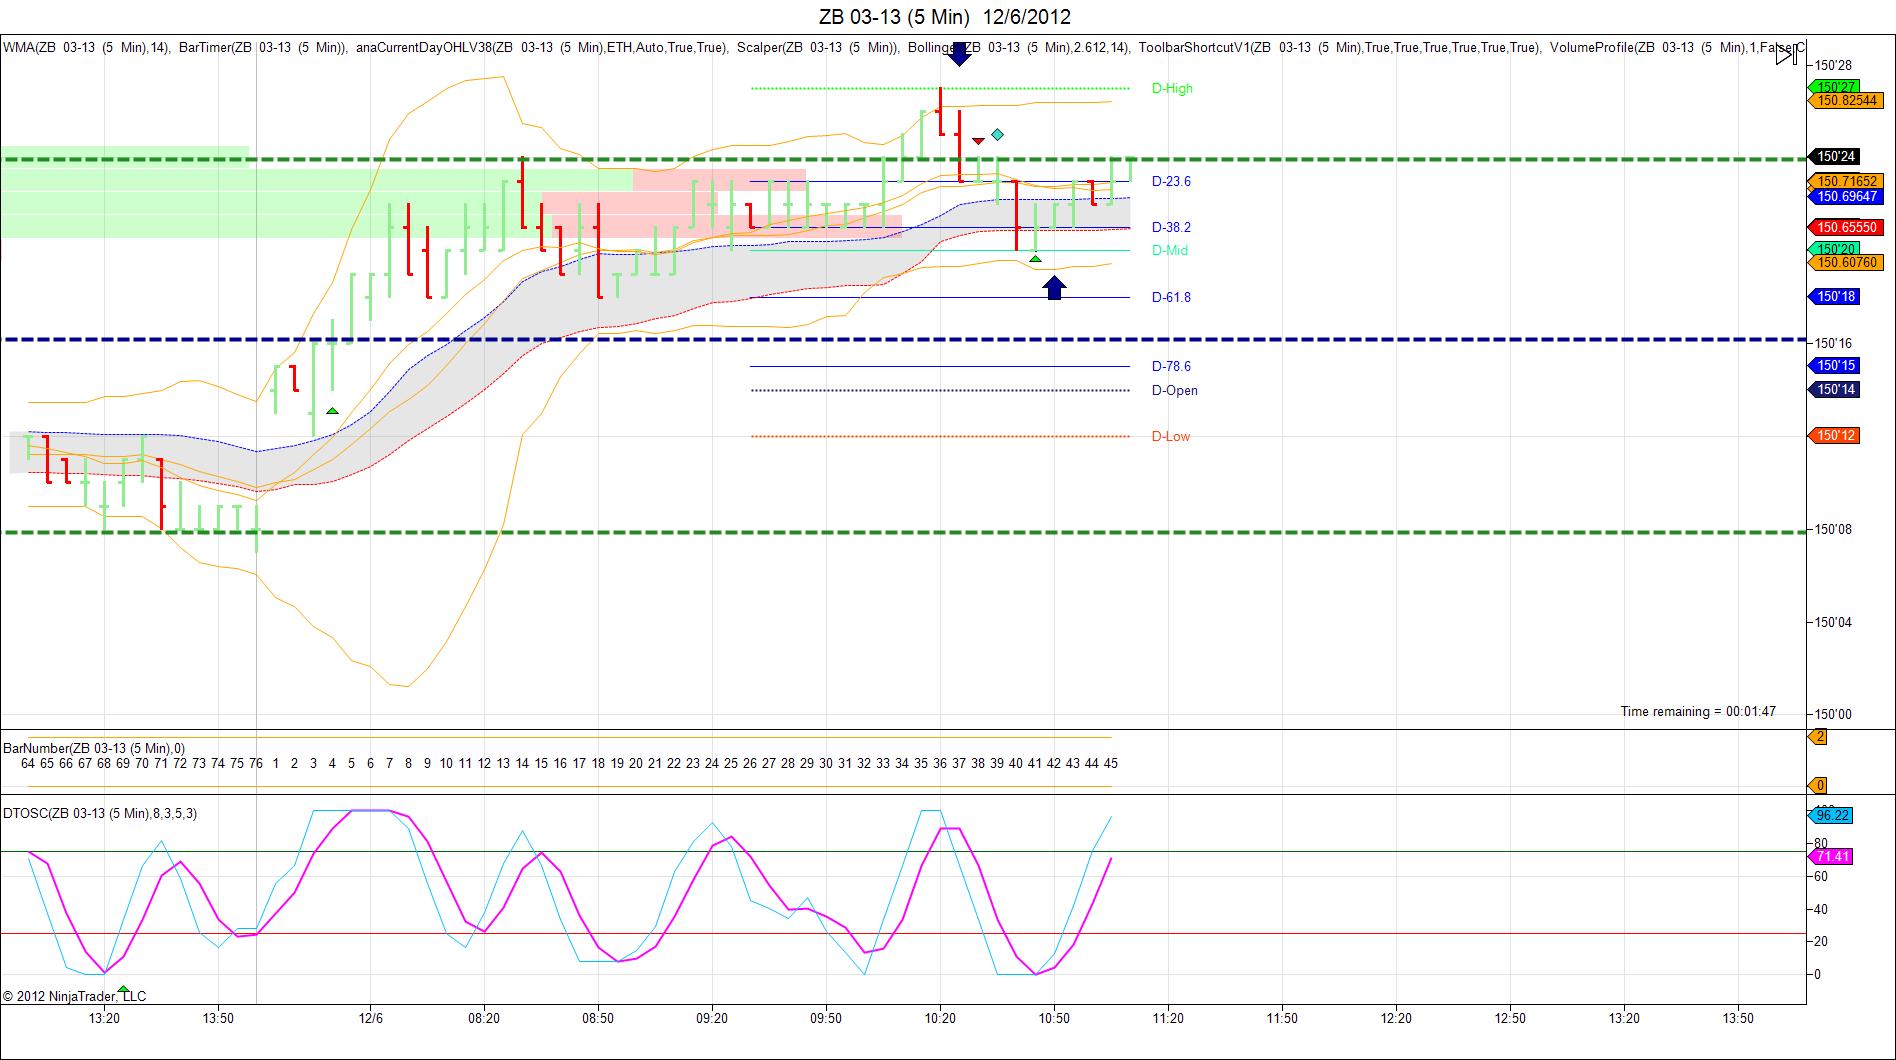This screenshot has width=1896, height=1060.
Task: Click the orange 150.60760 price marker
Action: (1845, 262)
